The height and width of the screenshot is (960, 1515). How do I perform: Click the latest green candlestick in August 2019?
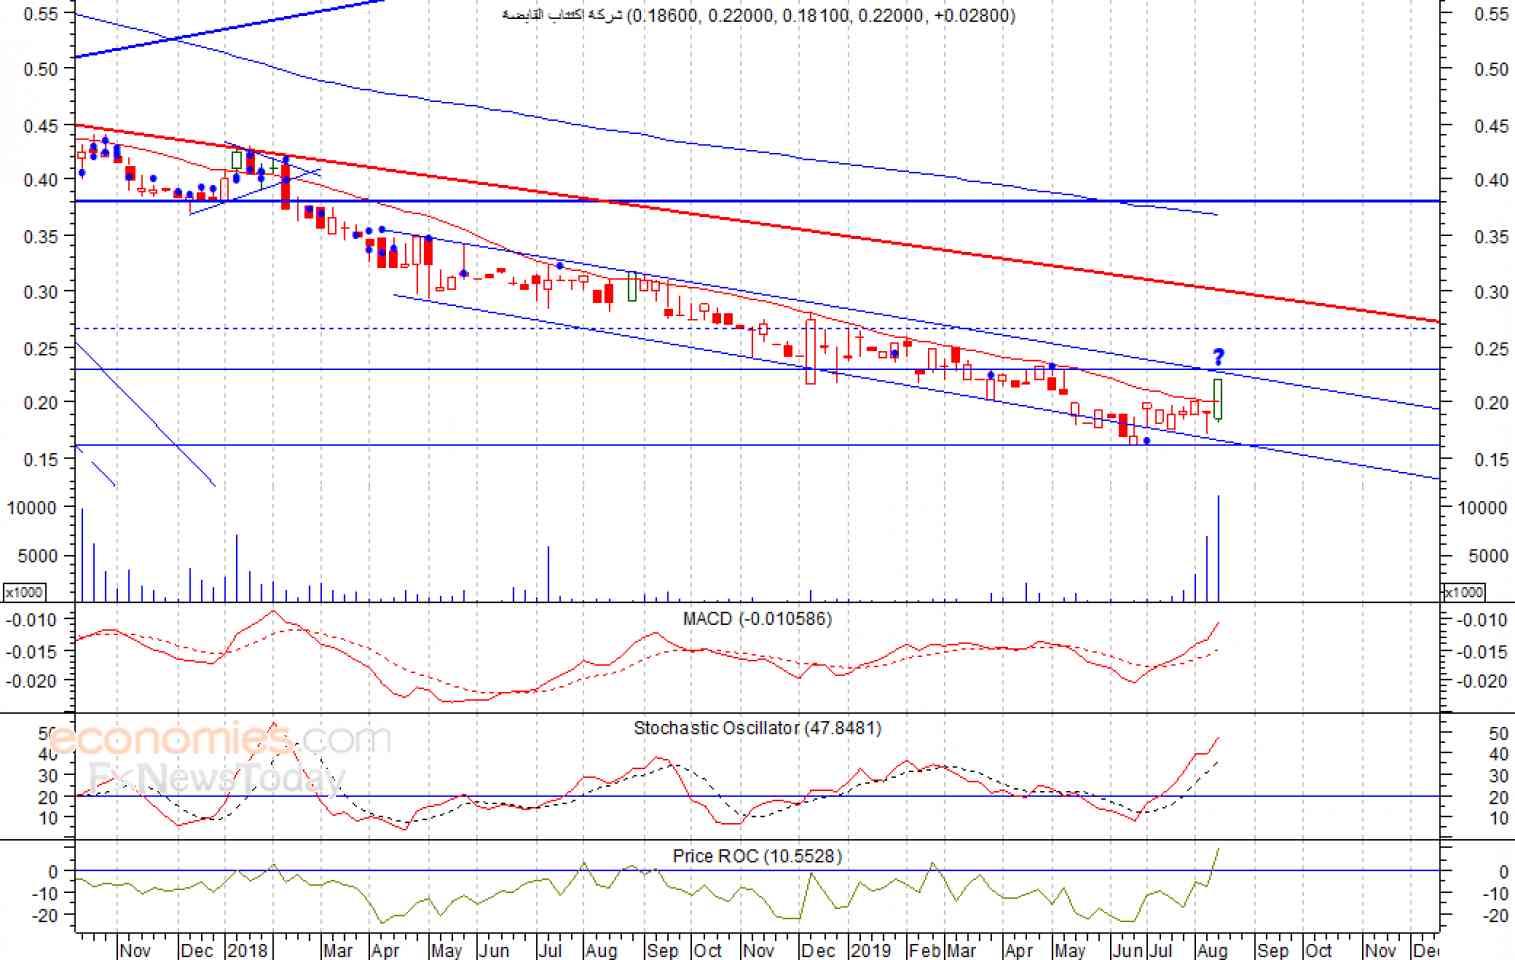point(1218,399)
